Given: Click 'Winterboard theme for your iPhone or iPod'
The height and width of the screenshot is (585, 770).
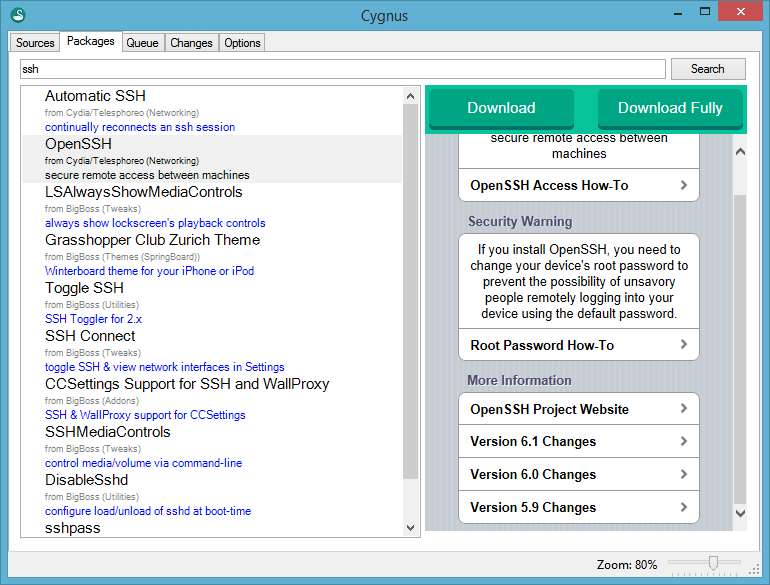Looking at the screenshot, I should (x=149, y=271).
